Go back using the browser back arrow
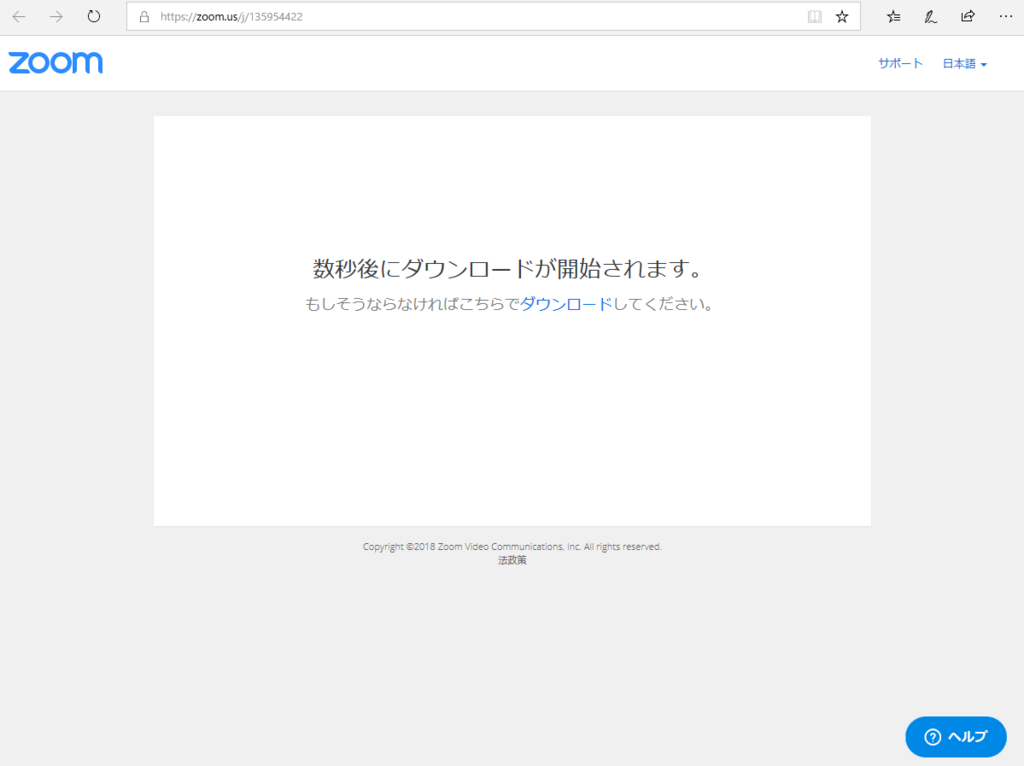The image size is (1024, 766). [x=20, y=16]
